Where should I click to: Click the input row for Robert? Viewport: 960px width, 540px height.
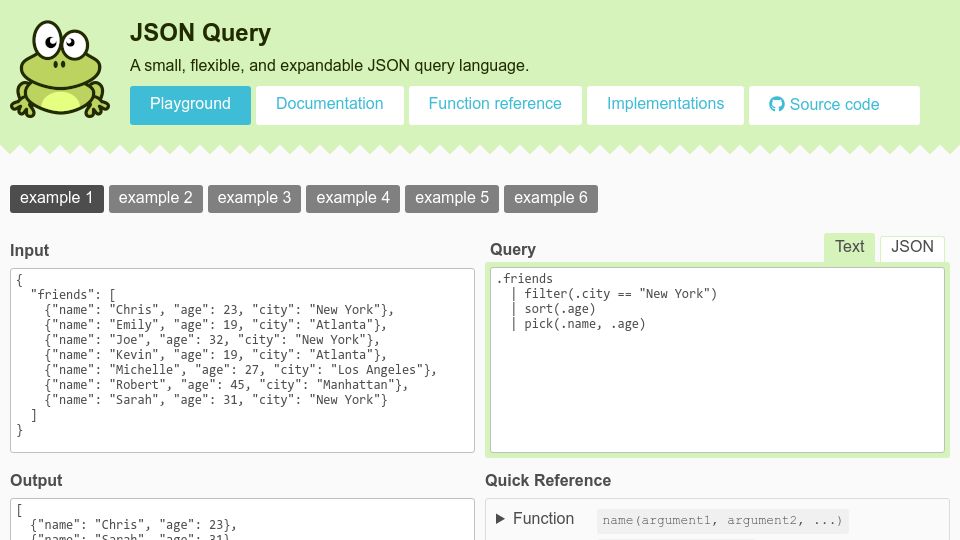(x=226, y=385)
